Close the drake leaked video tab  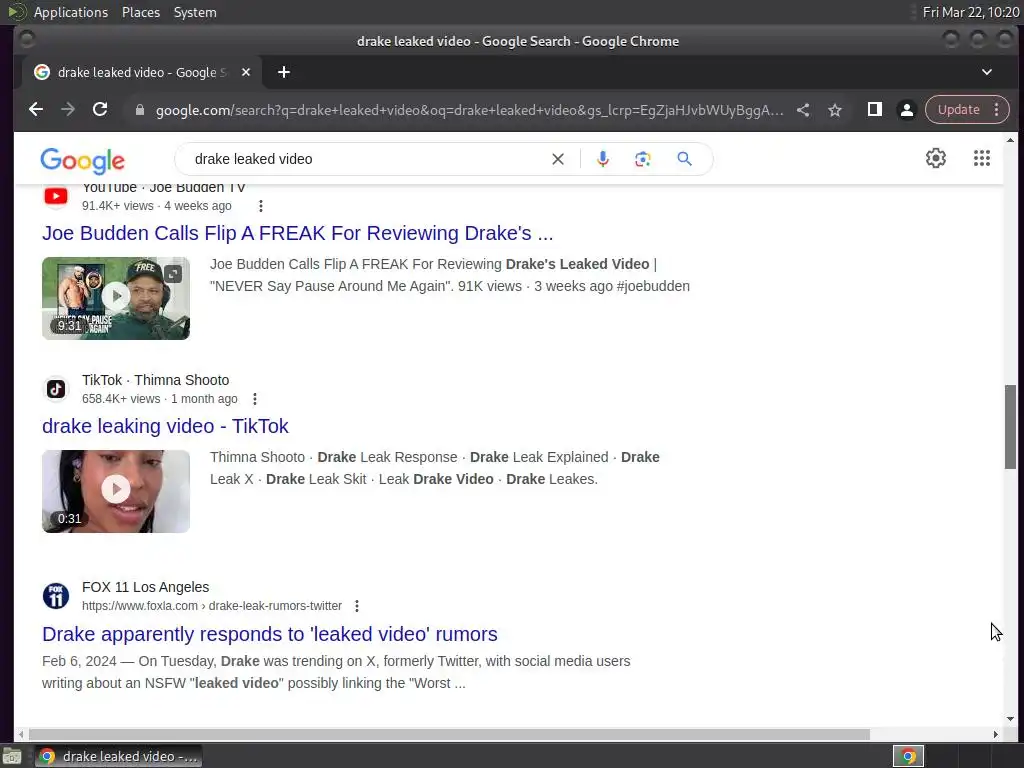(x=246, y=72)
